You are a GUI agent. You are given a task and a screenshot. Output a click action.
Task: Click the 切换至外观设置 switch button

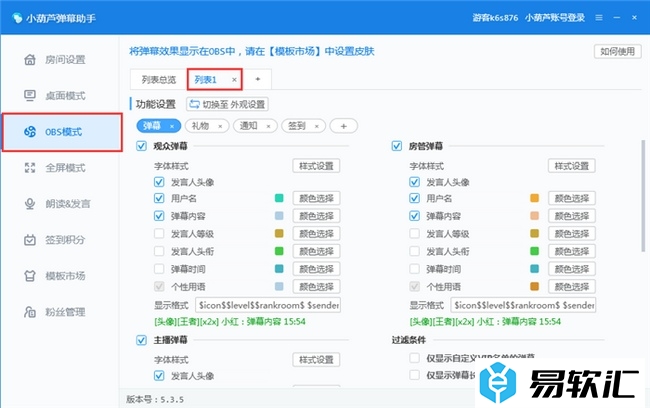[x=228, y=104]
